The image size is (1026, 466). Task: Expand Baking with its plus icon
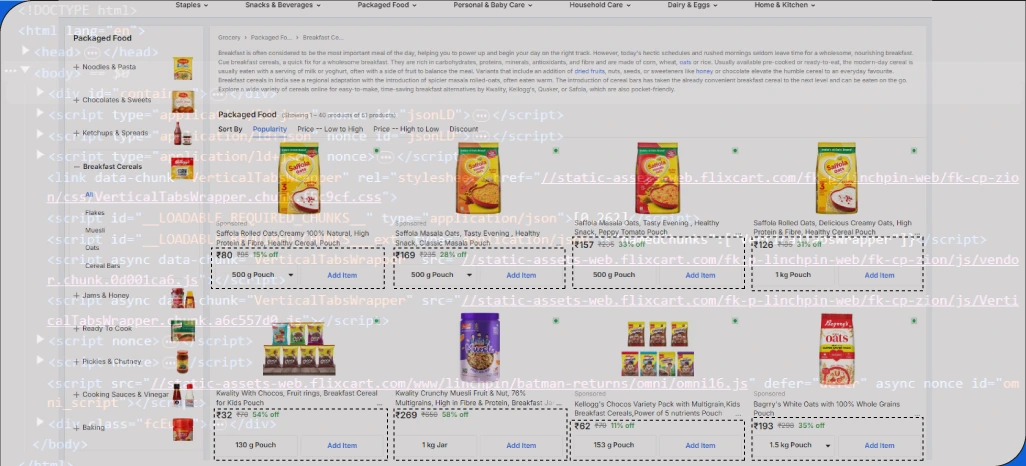click(77, 428)
